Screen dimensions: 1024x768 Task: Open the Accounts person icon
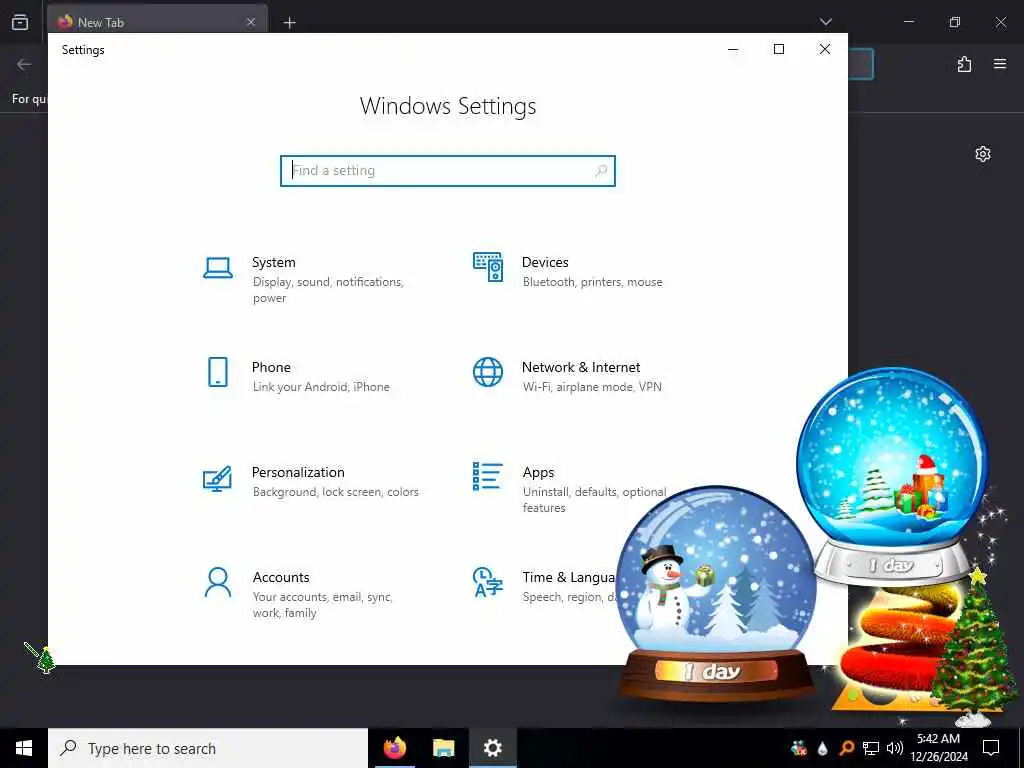217,583
